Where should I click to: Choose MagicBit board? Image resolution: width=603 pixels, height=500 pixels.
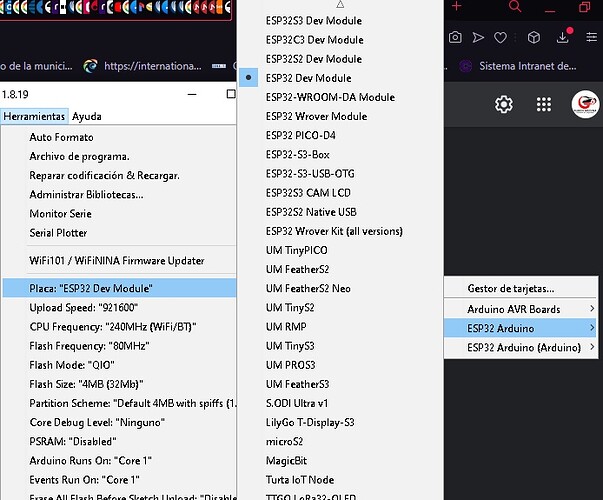click(341, 460)
